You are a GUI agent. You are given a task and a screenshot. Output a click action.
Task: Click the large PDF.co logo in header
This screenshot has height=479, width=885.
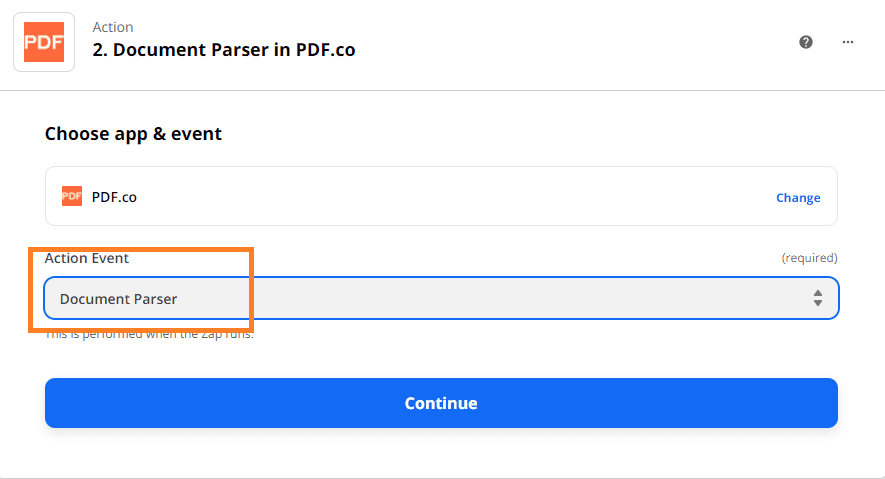(43, 42)
